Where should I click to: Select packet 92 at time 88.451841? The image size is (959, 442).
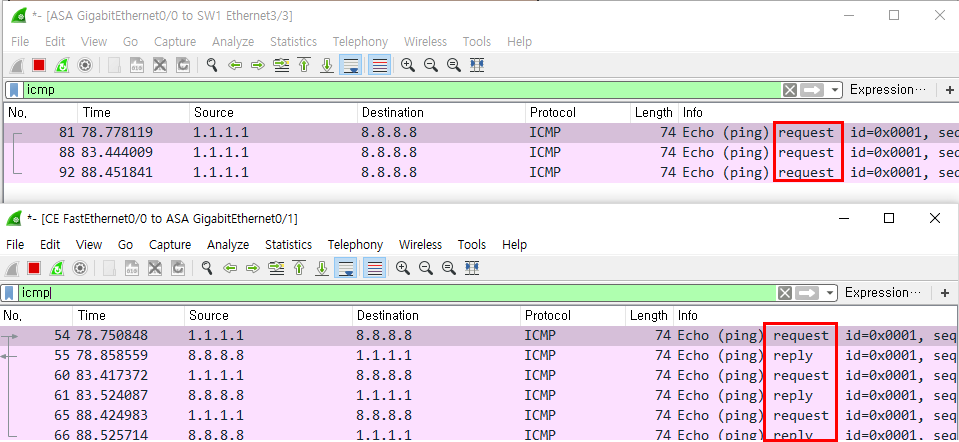click(481, 173)
